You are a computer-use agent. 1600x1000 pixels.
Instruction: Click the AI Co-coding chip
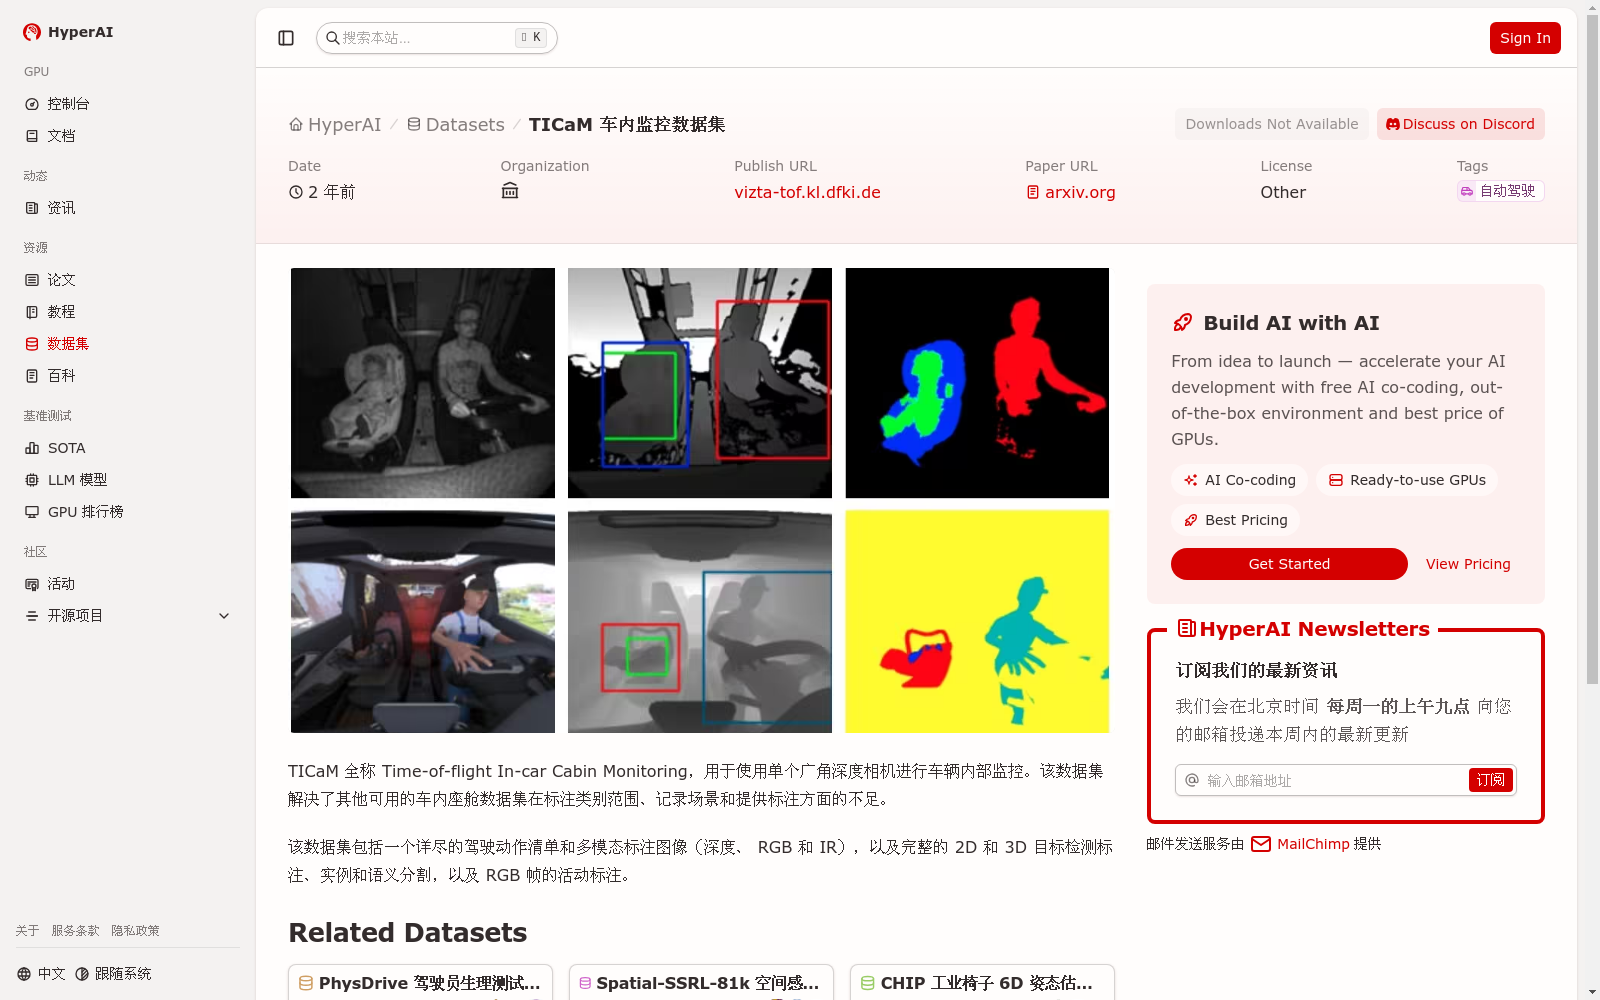[x=1240, y=480]
